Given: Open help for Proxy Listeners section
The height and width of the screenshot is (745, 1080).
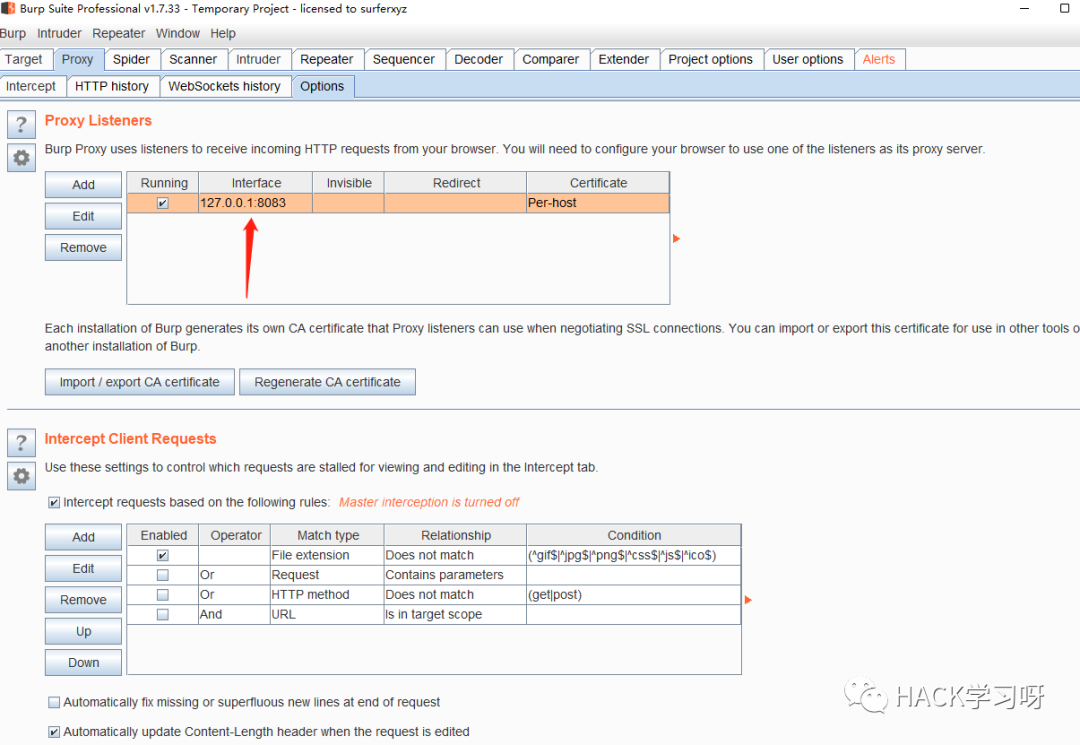Looking at the screenshot, I should tap(21, 125).
